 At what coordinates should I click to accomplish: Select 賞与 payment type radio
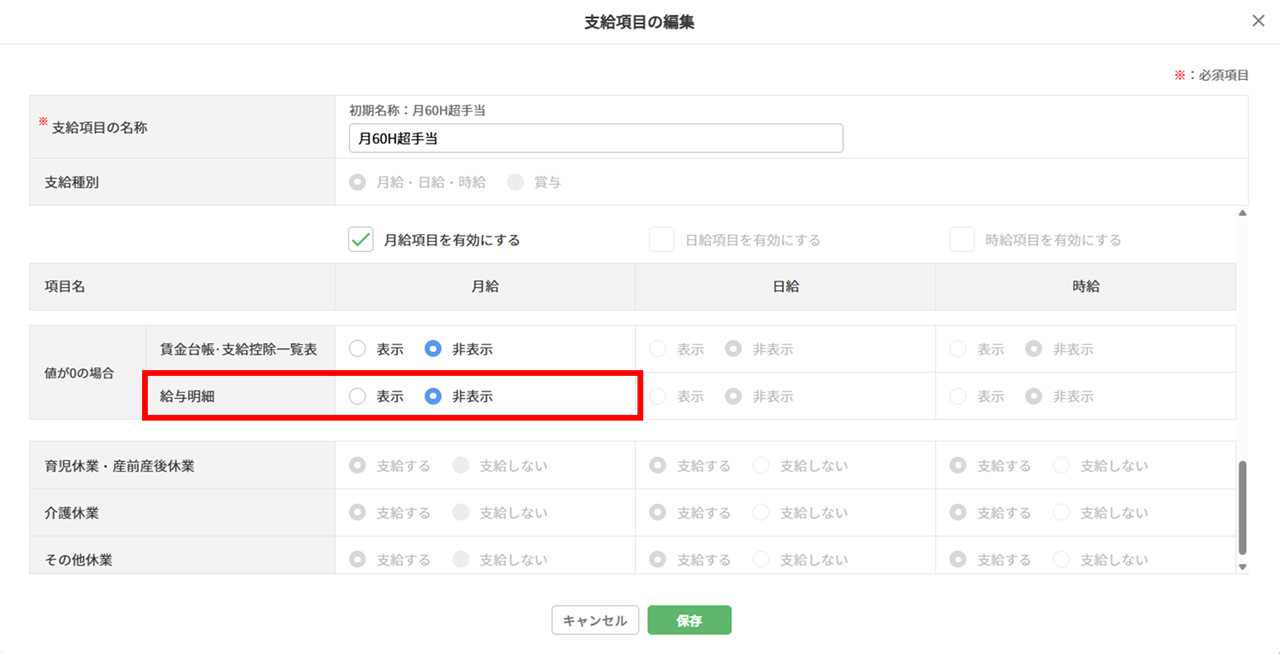pos(515,182)
